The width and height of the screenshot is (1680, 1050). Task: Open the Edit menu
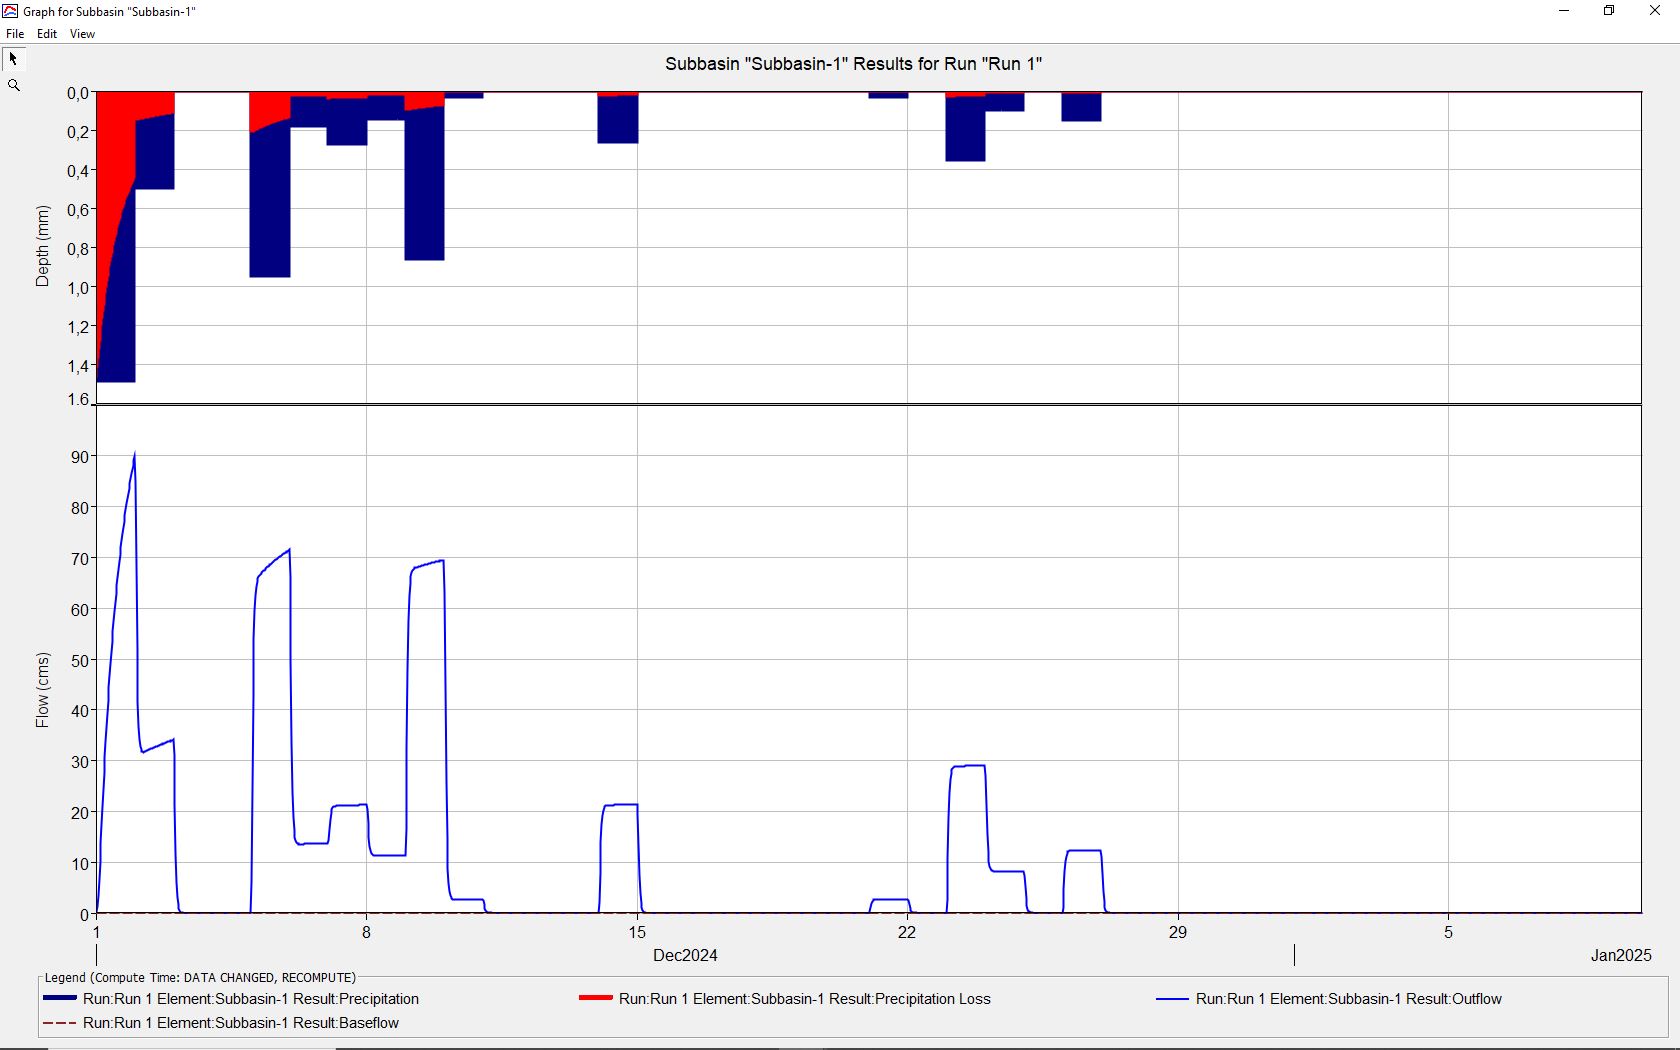click(x=47, y=34)
